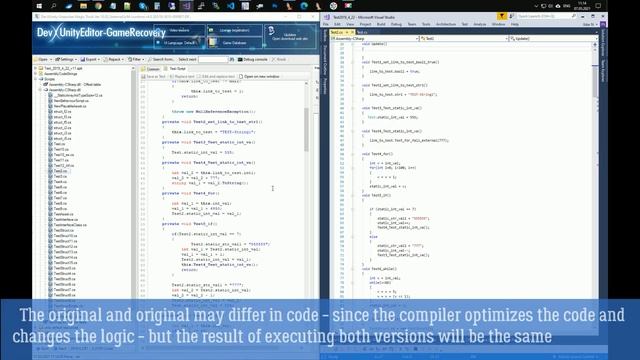Image resolution: width=640 pixels, height=360 pixels.
Task: Open the Video lessons banner button
Action: (x=180, y=30)
